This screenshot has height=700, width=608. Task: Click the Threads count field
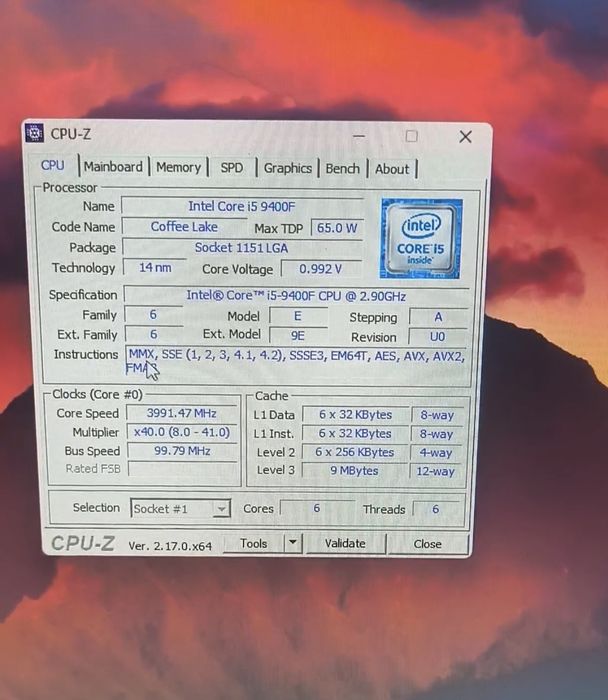pos(436,508)
